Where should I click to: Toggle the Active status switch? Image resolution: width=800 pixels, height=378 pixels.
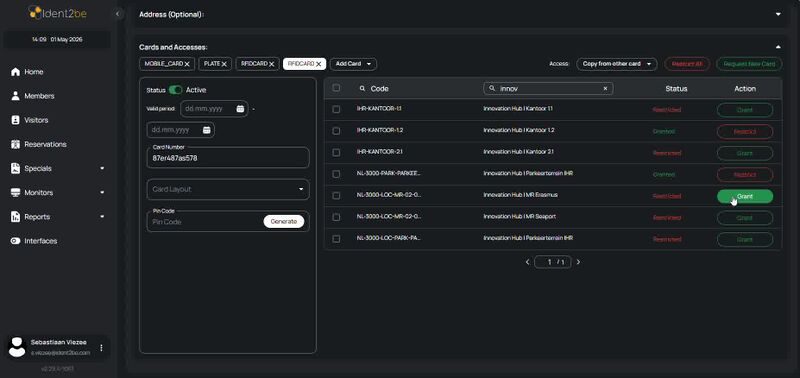pyautogui.click(x=176, y=90)
